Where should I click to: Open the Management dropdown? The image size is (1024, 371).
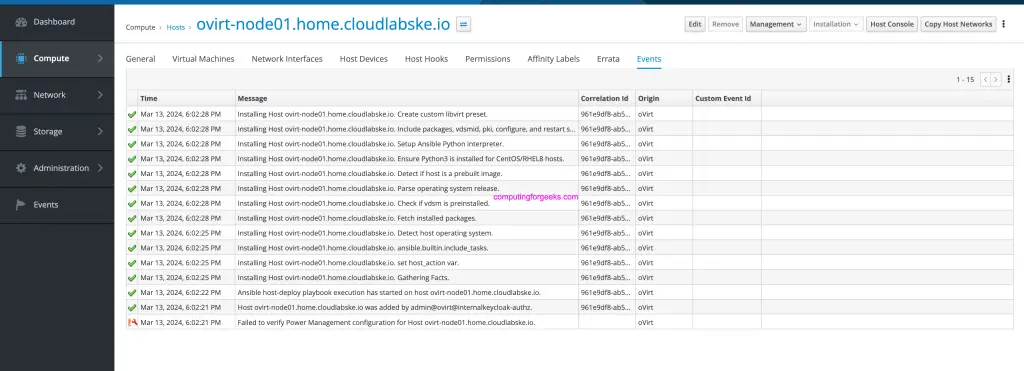(776, 24)
